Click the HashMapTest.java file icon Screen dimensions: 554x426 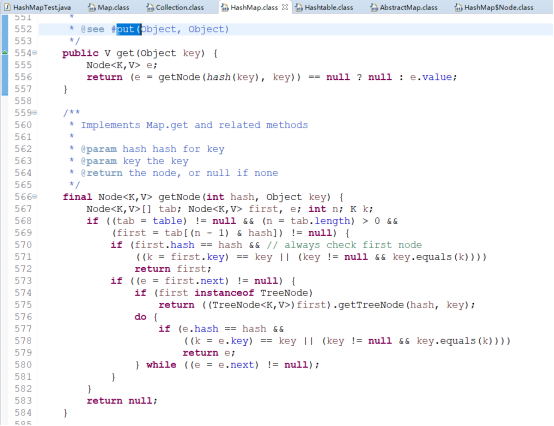(7, 7)
